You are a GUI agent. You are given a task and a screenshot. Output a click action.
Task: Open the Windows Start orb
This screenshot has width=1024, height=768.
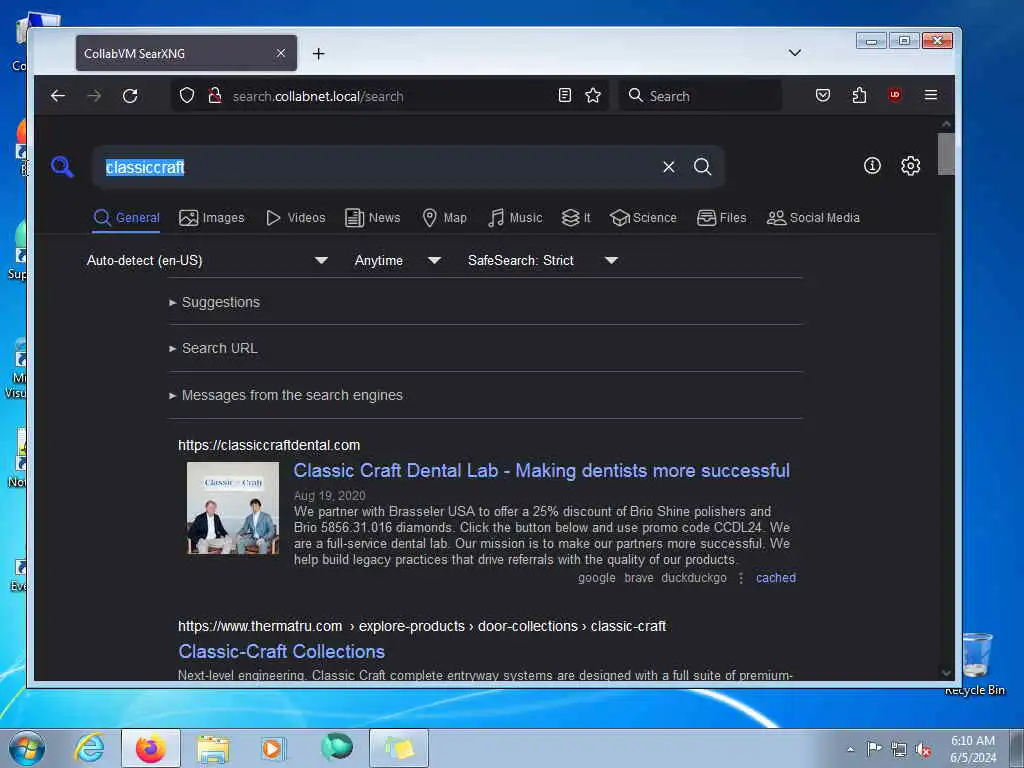click(x=27, y=748)
